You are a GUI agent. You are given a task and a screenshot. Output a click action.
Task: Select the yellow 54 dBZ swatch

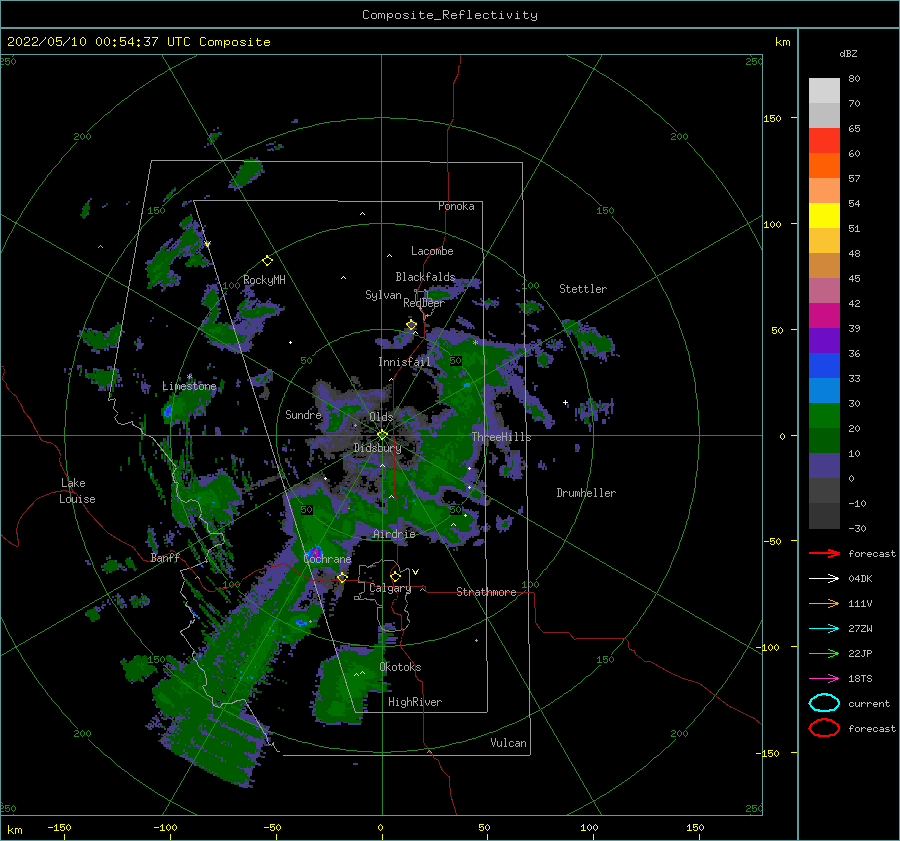point(824,215)
